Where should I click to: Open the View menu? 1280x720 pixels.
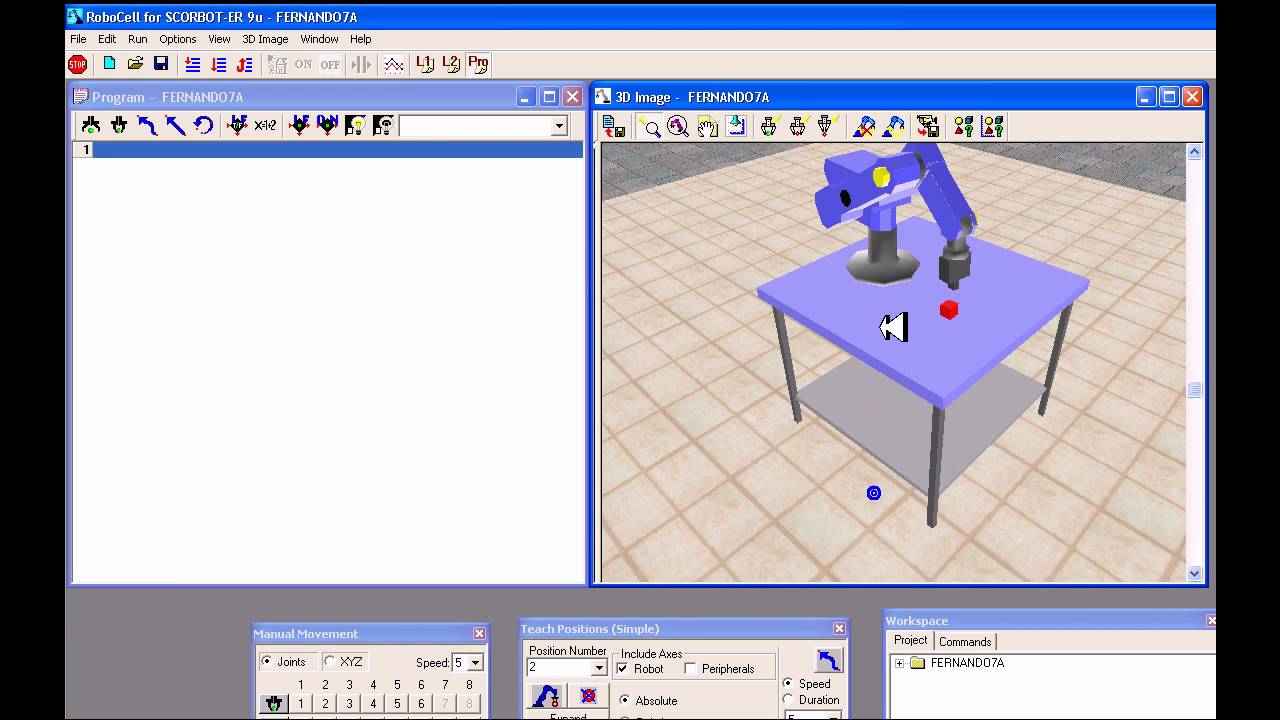point(219,39)
